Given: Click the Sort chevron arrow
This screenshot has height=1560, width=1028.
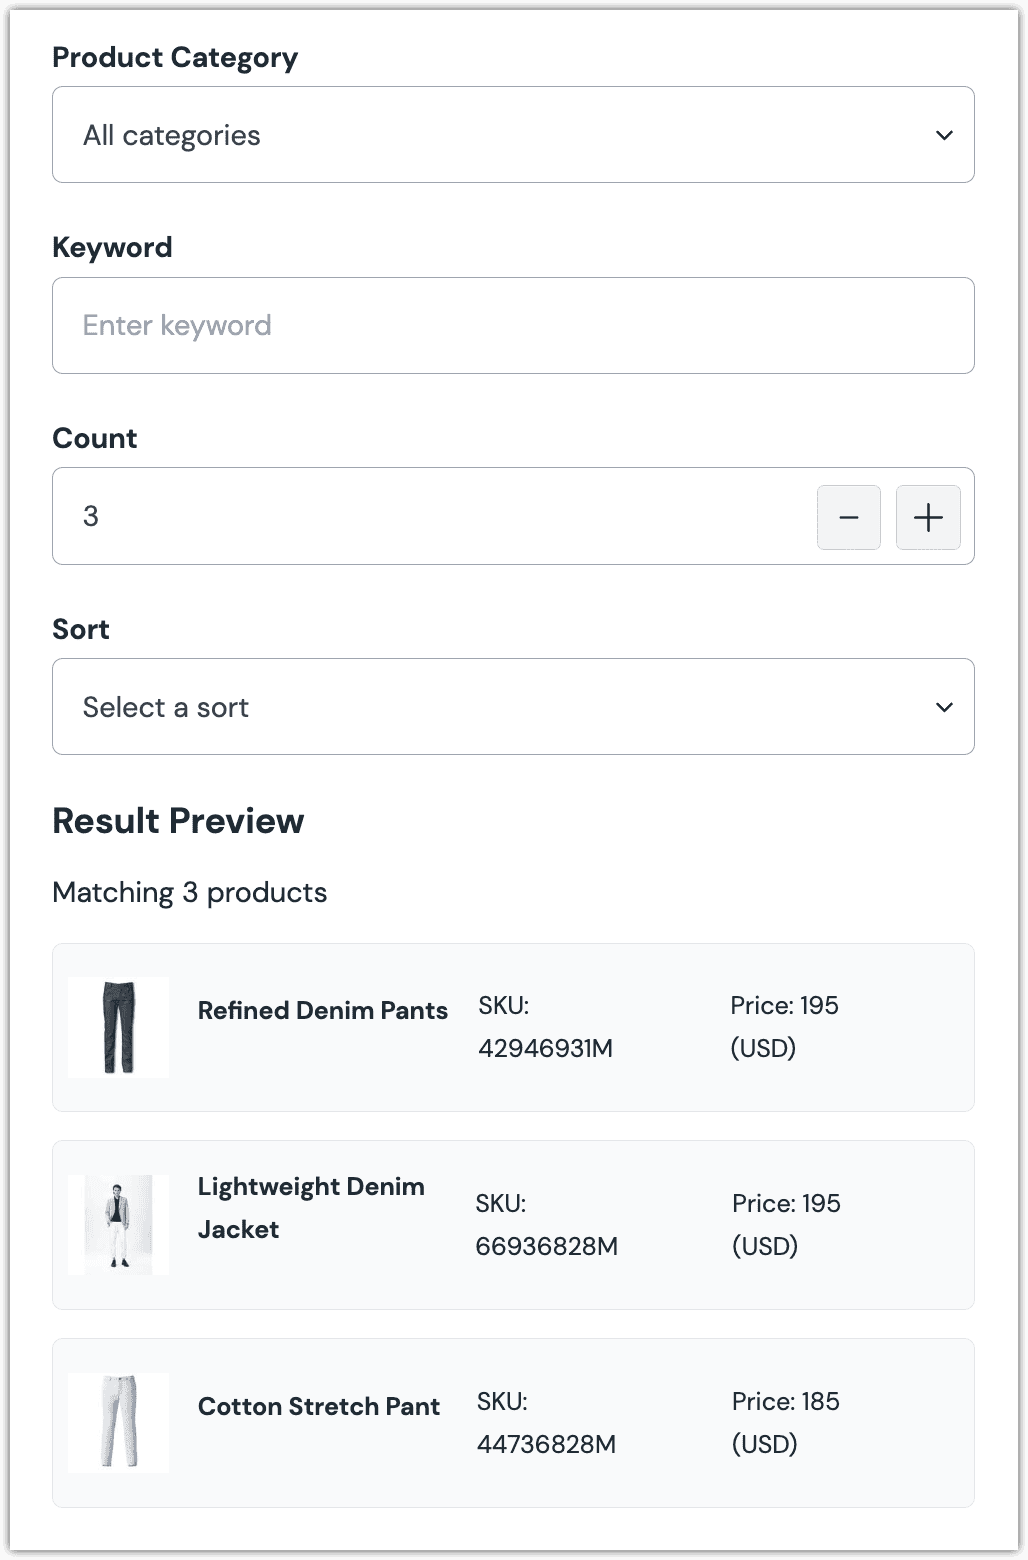Looking at the screenshot, I should (x=944, y=707).
